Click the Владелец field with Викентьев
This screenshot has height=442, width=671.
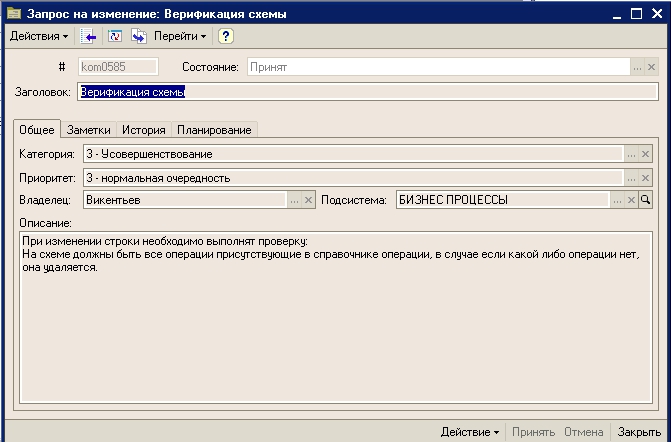tap(185, 200)
